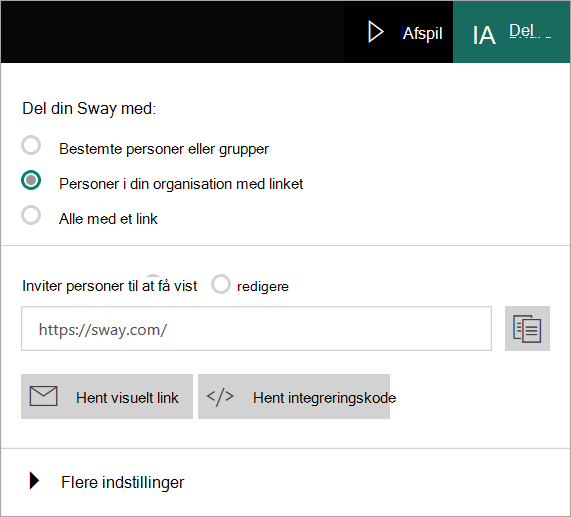The height and width of the screenshot is (517, 571).
Task: Select Bestemte personer eller grupper radio button
Action: pyautogui.click(x=31, y=145)
